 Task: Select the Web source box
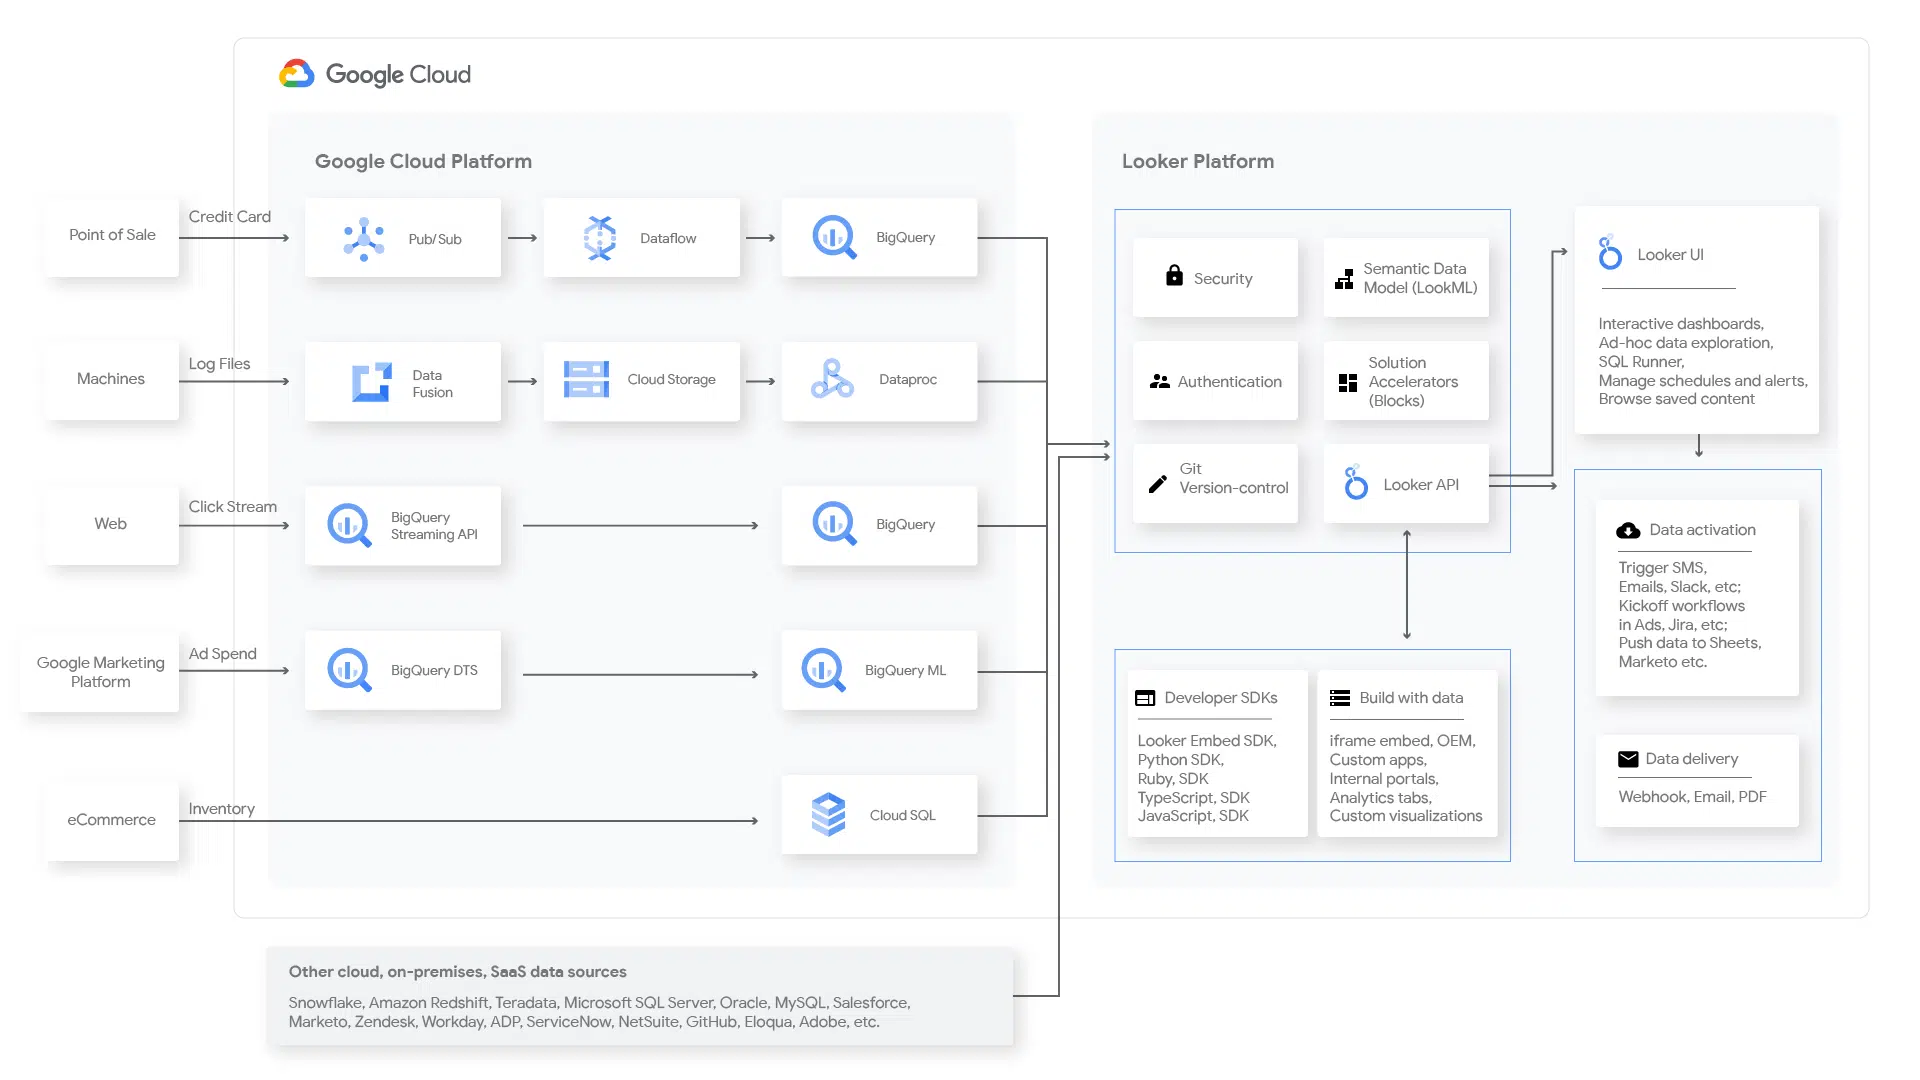(112, 525)
